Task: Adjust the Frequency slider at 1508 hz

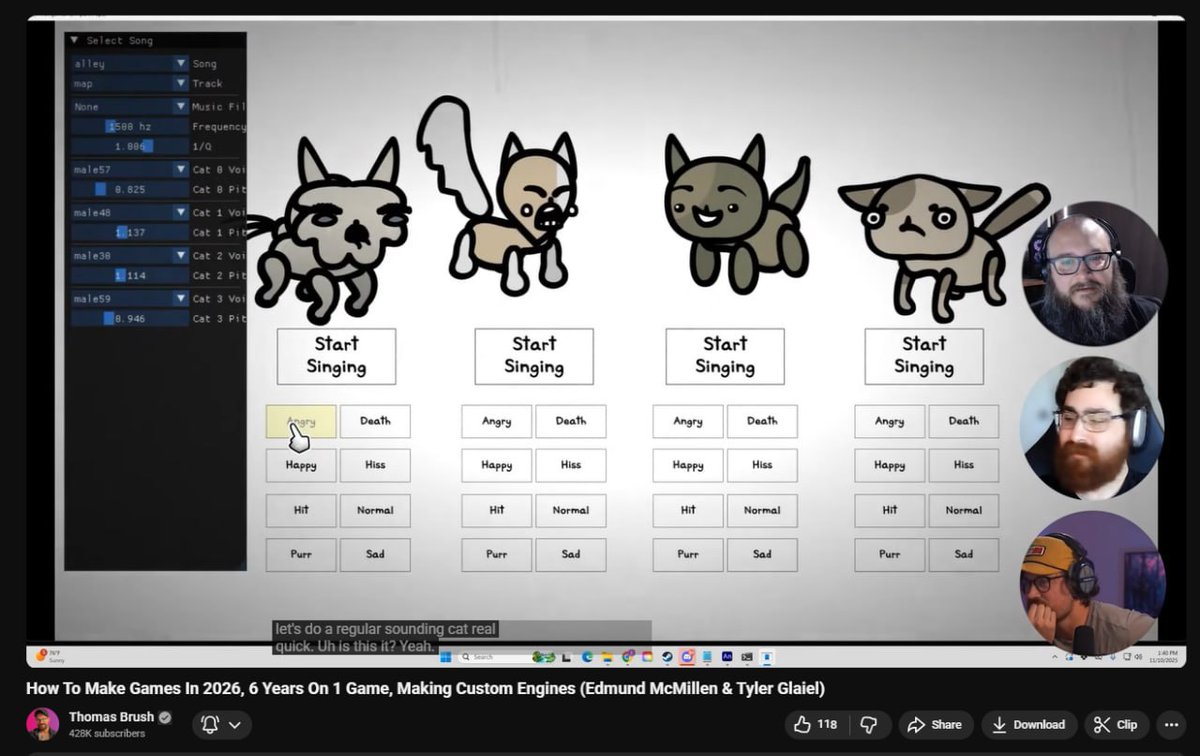Action: [129, 127]
